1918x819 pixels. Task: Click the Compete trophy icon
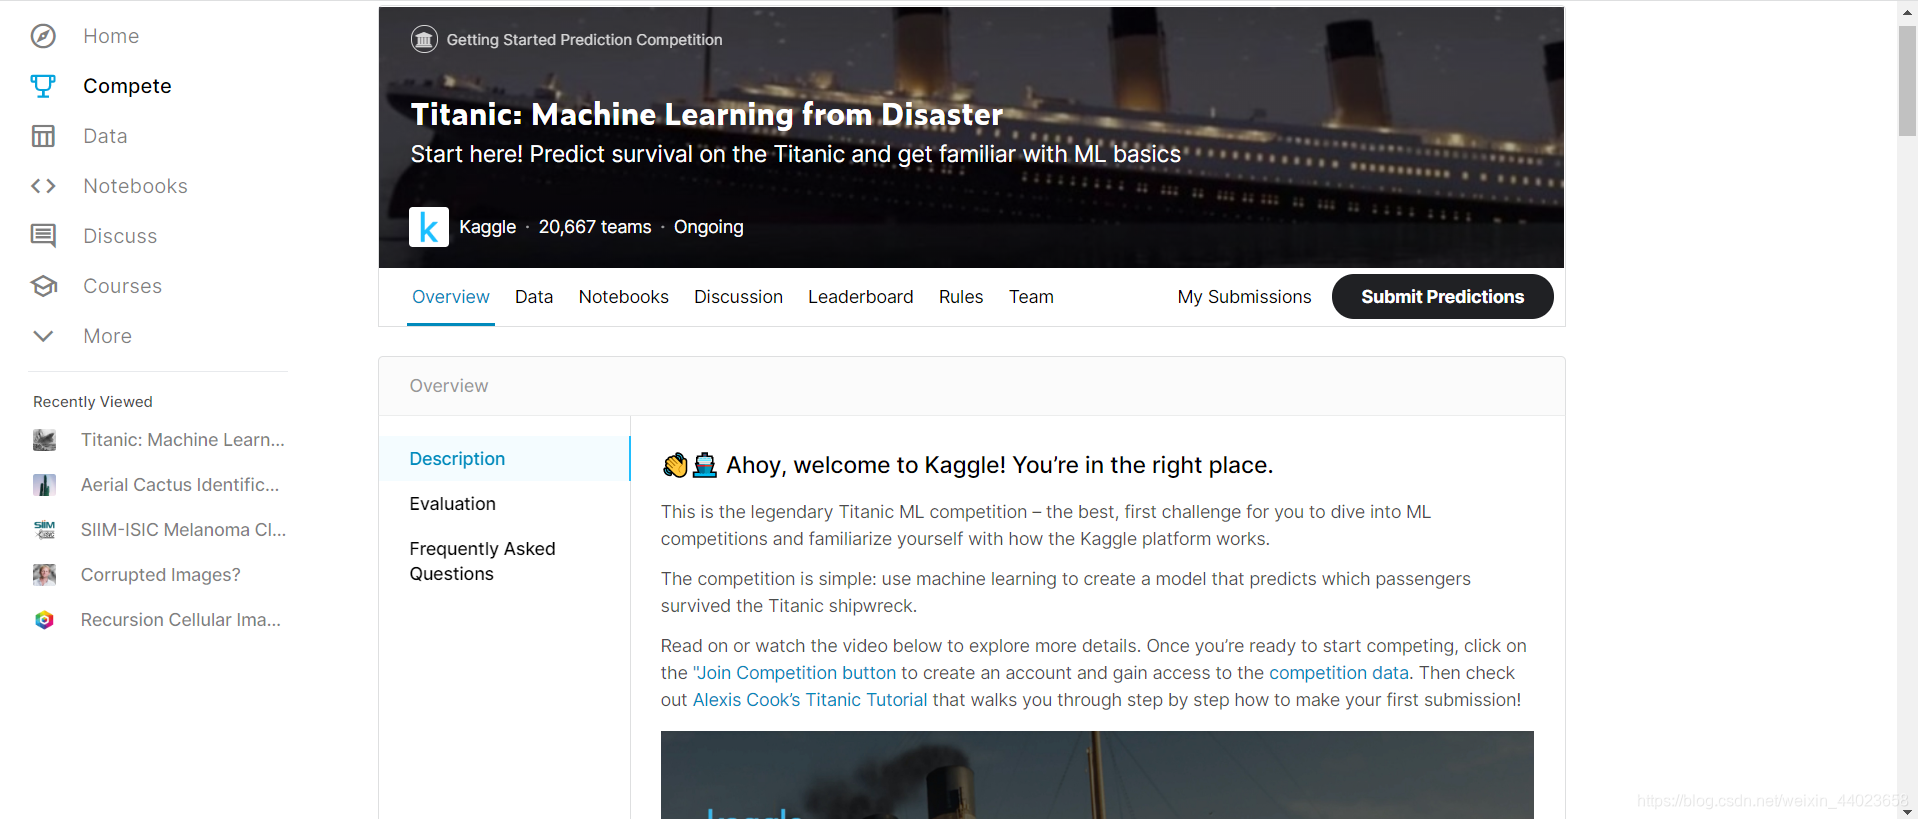point(43,86)
